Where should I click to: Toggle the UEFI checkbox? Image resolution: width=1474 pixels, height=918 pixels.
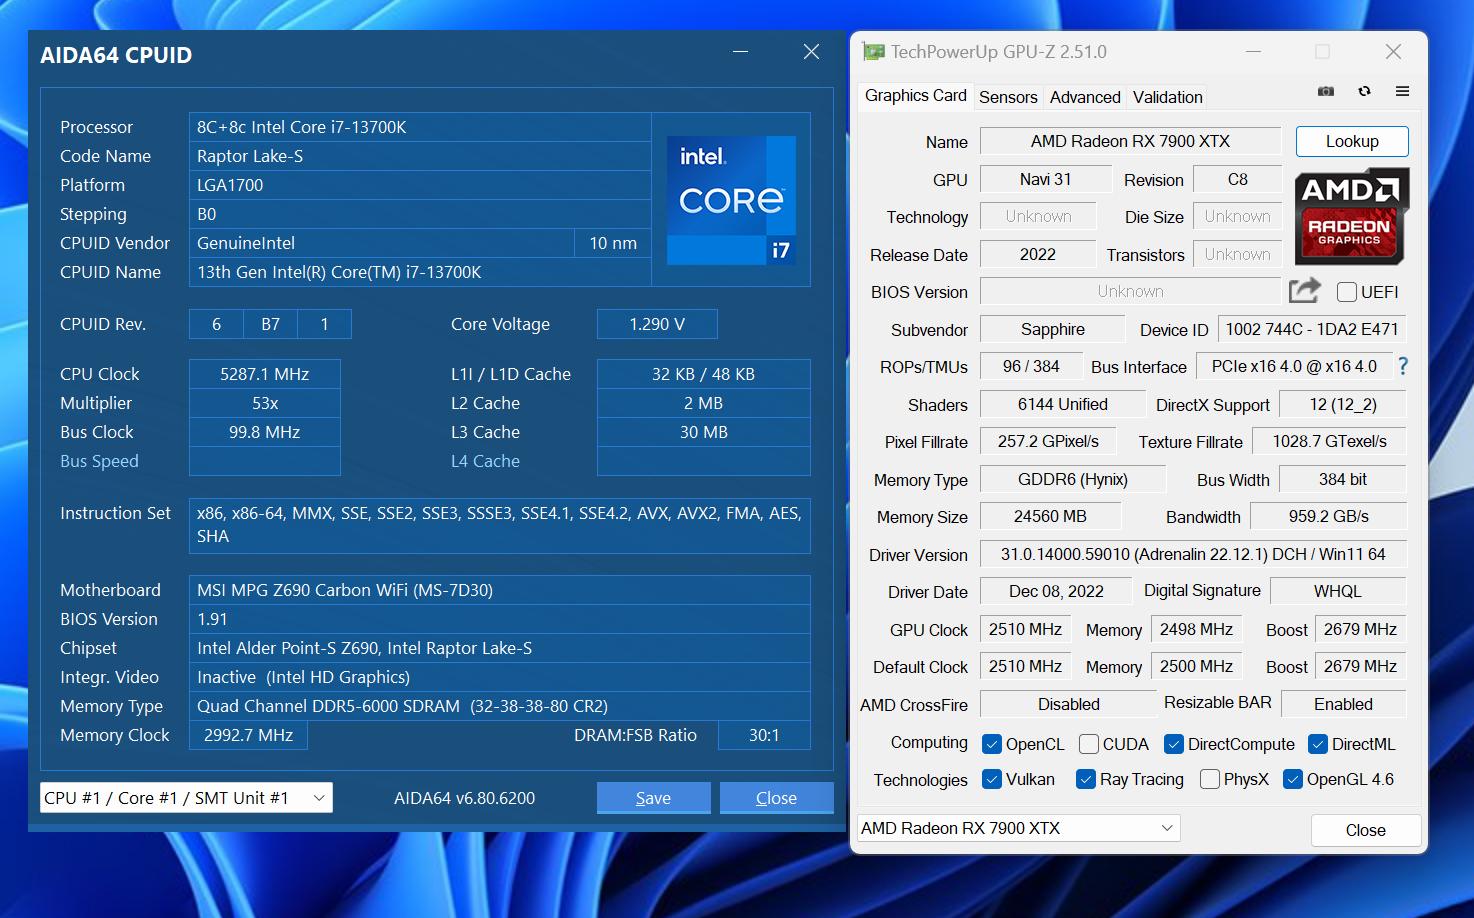[1347, 292]
